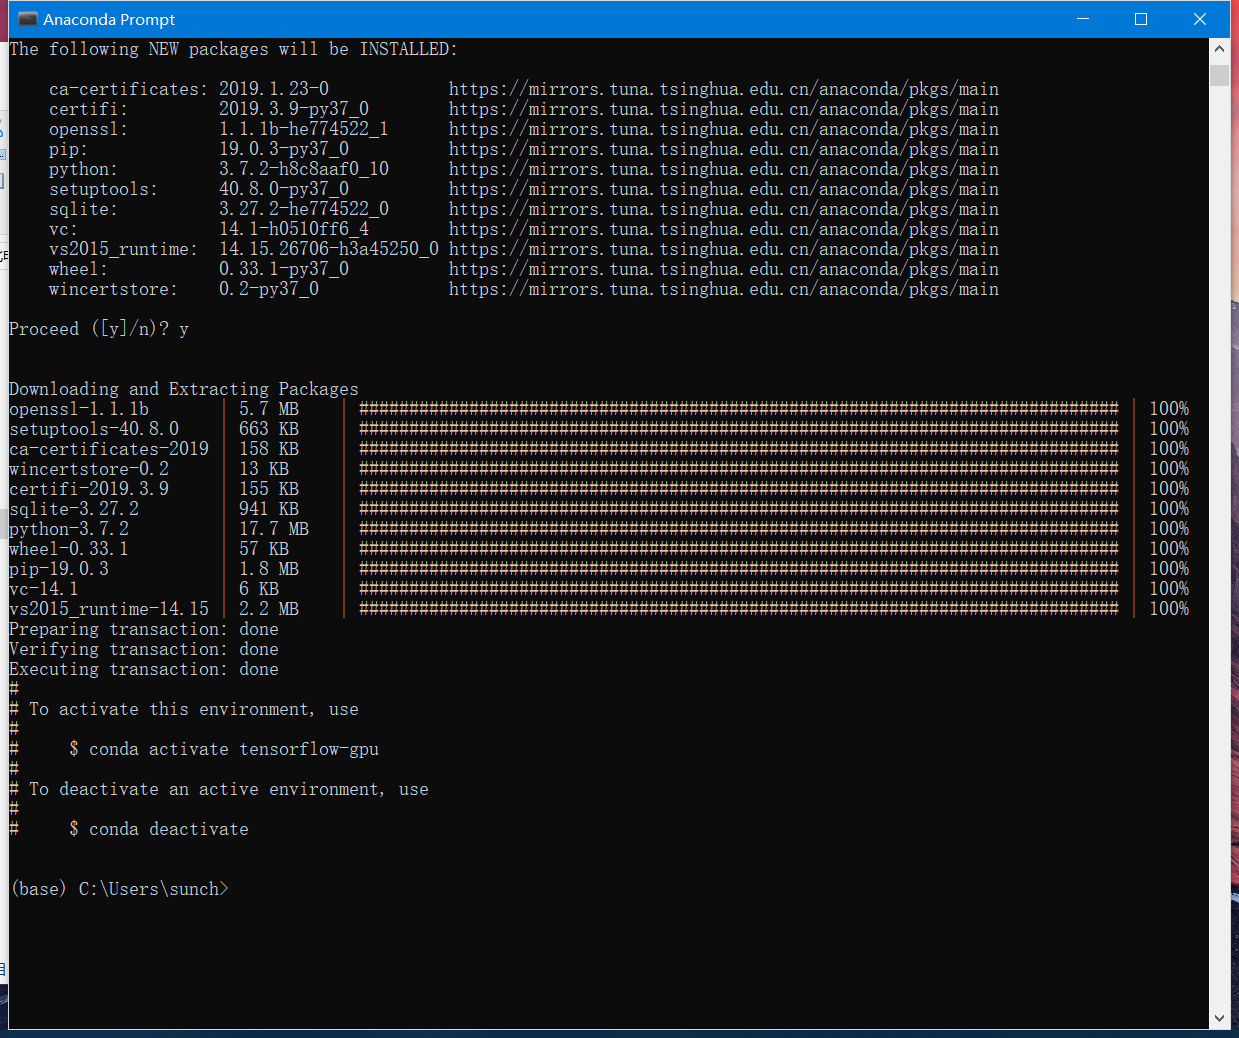This screenshot has width=1239, height=1038.
Task: Click the '(base) C:\Users\sunch>' prompt
Action: point(119,889)
